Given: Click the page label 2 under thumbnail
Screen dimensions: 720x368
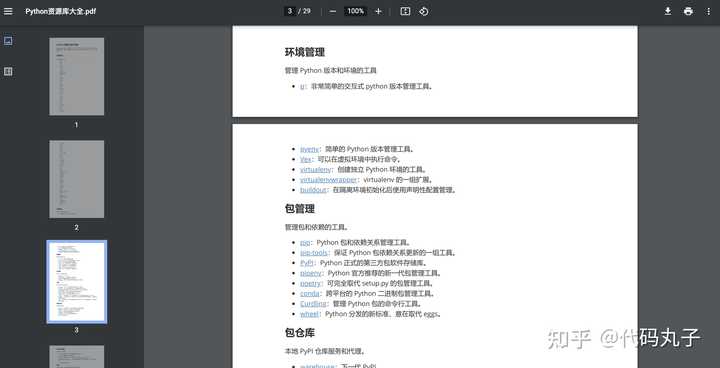Looking at the screenshot, I should (x=76, y=228).
